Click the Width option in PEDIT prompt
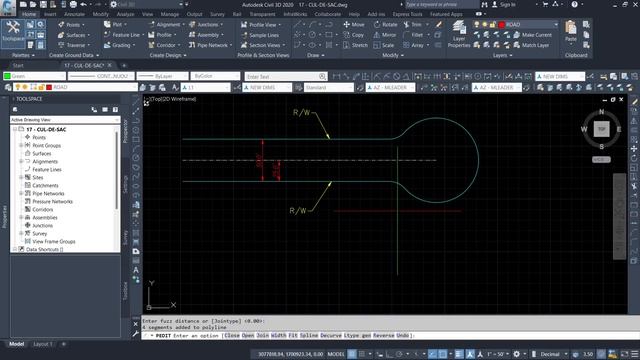Viewport: 640px width, 360px height. tap(278, 336)
